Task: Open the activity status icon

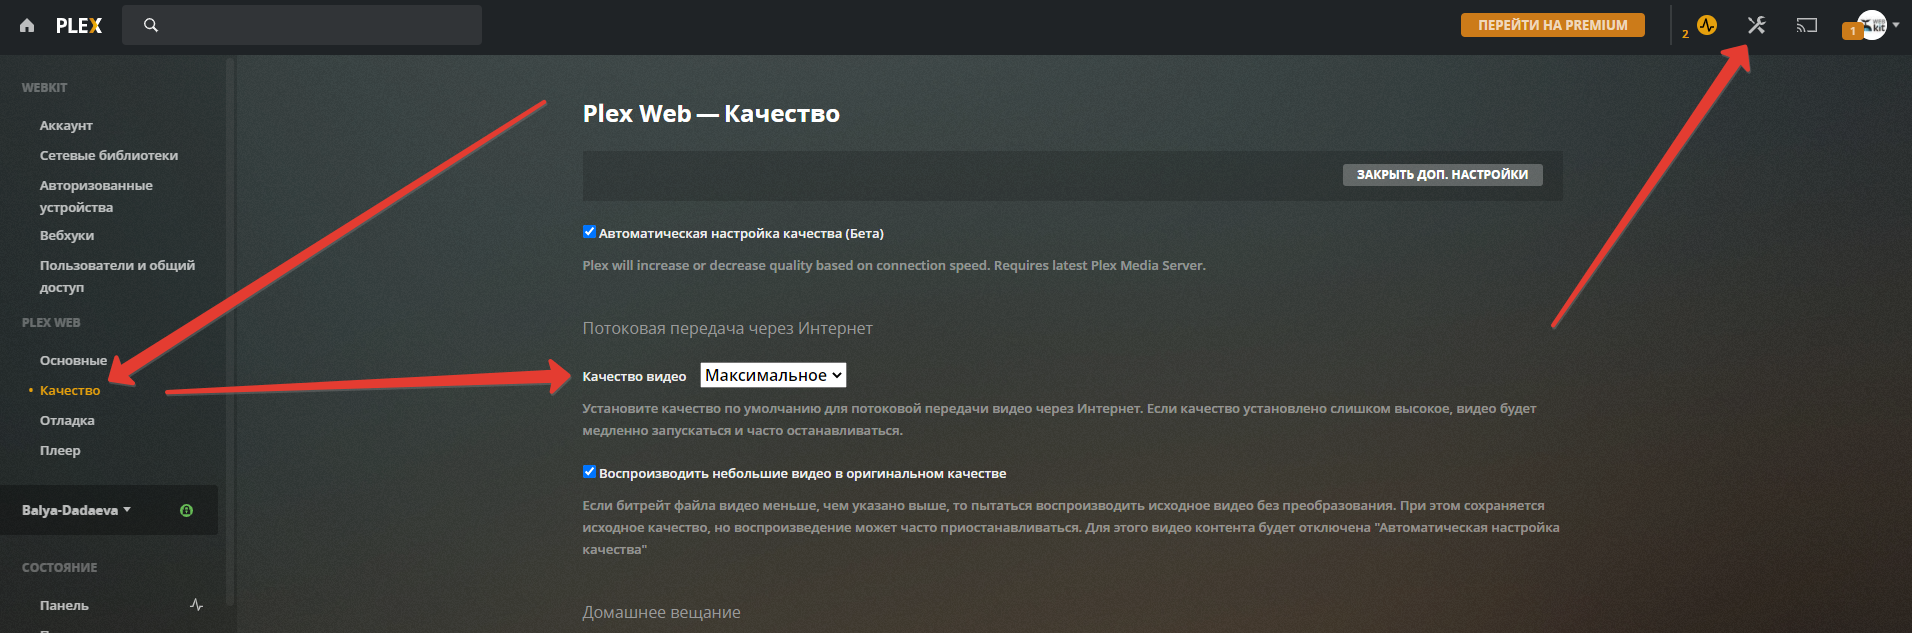Action: (1707, 25)
